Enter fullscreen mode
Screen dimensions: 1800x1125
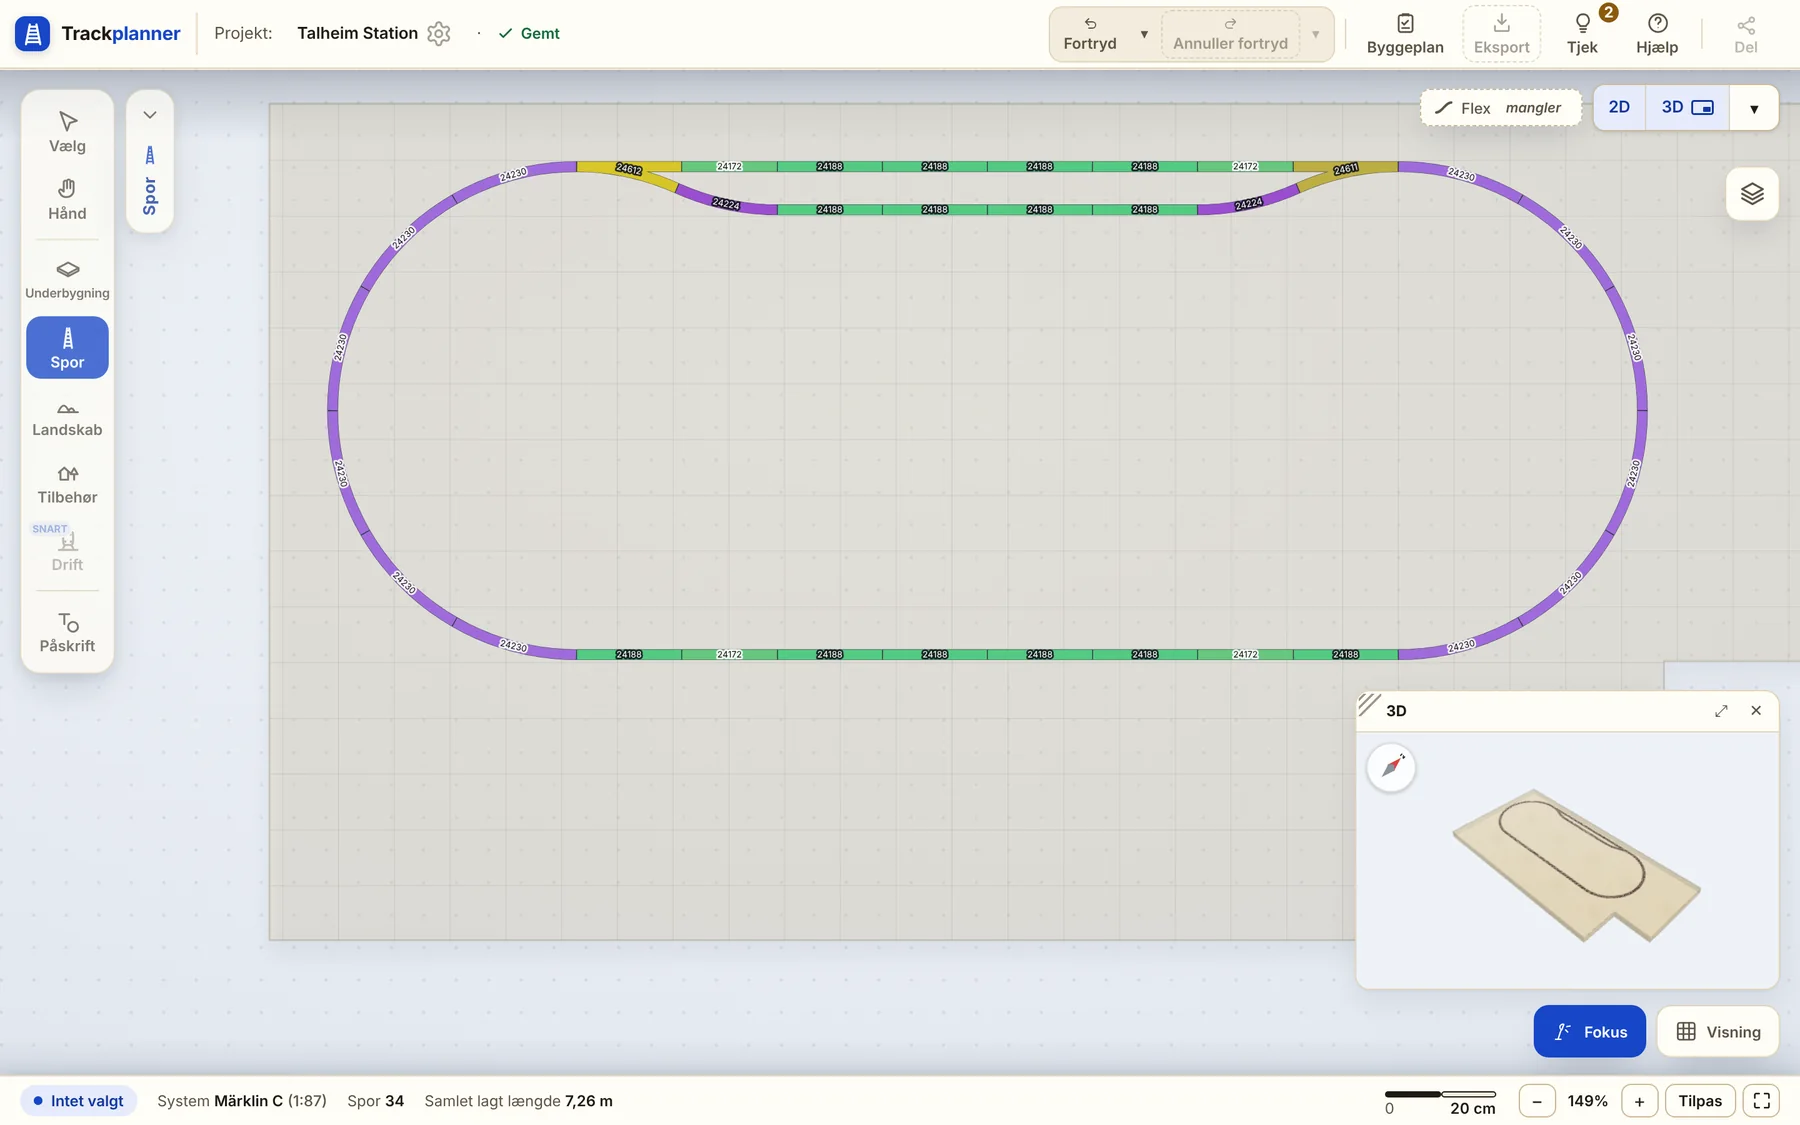1762,1101
